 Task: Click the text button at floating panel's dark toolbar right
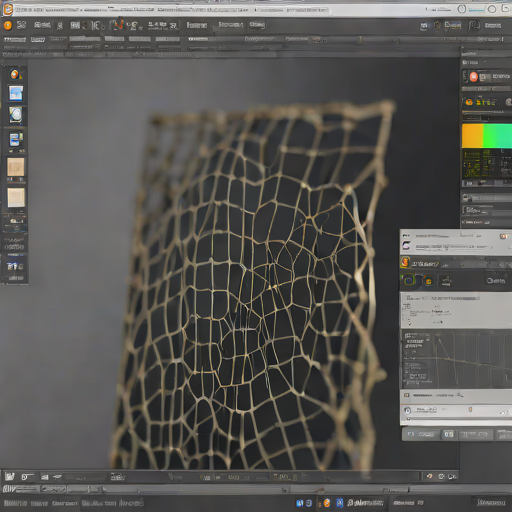tap(496, 281)
